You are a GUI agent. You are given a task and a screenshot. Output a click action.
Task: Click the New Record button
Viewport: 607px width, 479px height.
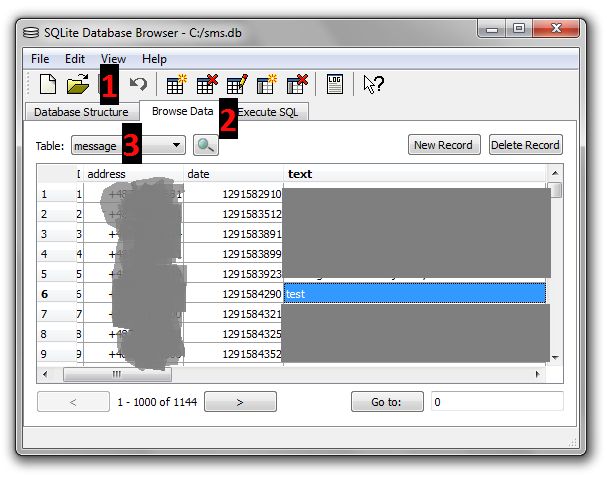[x=444, y=145]
